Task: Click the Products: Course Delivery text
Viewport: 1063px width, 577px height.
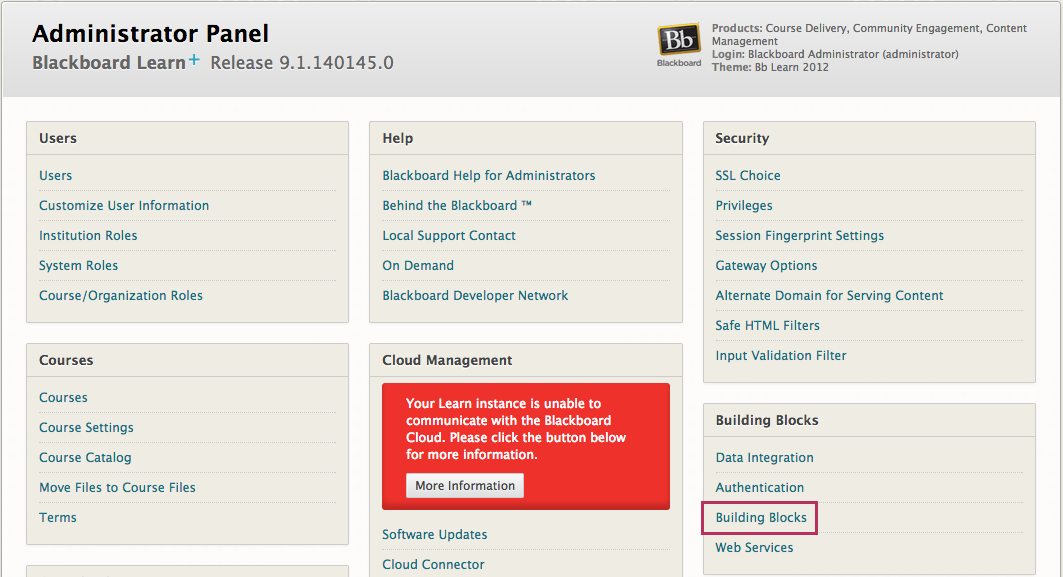Action: point(869,35)
